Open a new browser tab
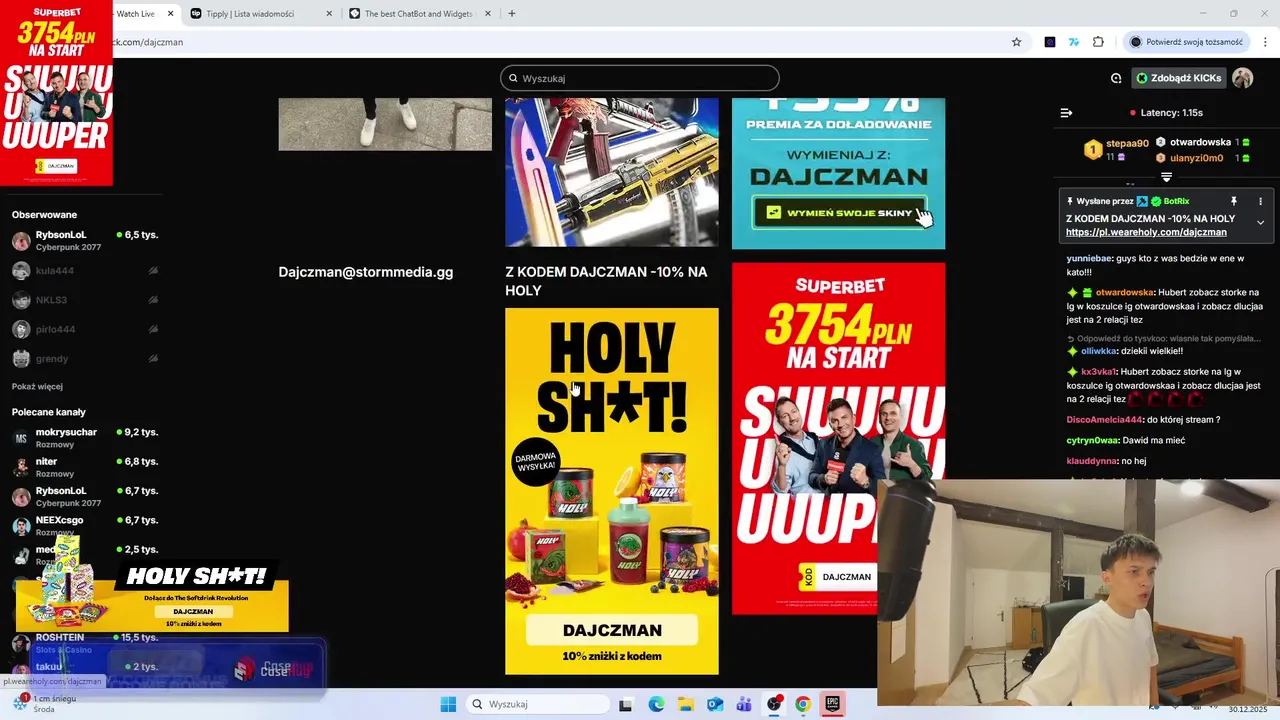1280x720 pixels. tap(512, 14)
